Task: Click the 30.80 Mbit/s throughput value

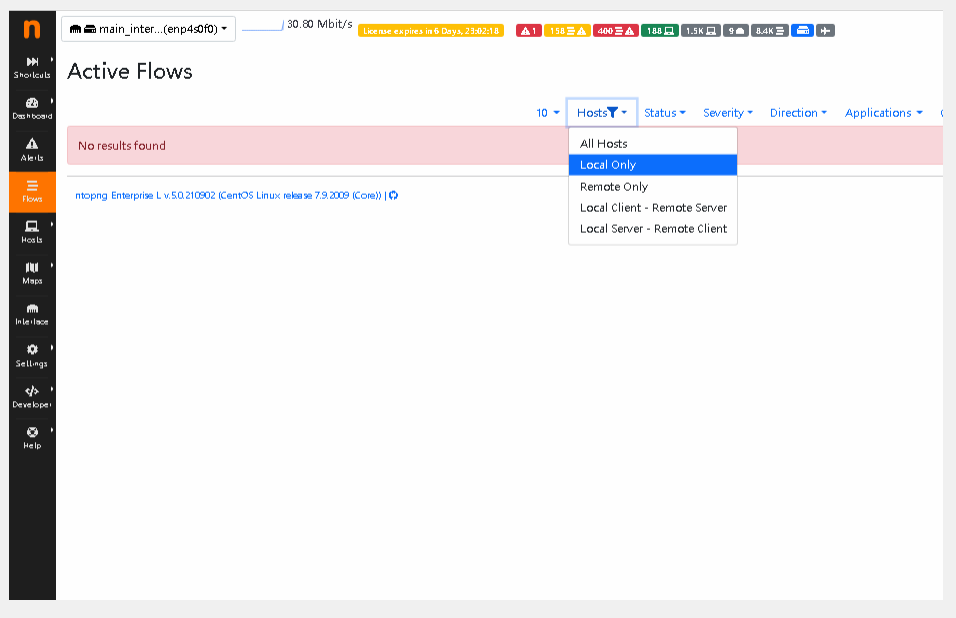Action: (x=319, y=24)
